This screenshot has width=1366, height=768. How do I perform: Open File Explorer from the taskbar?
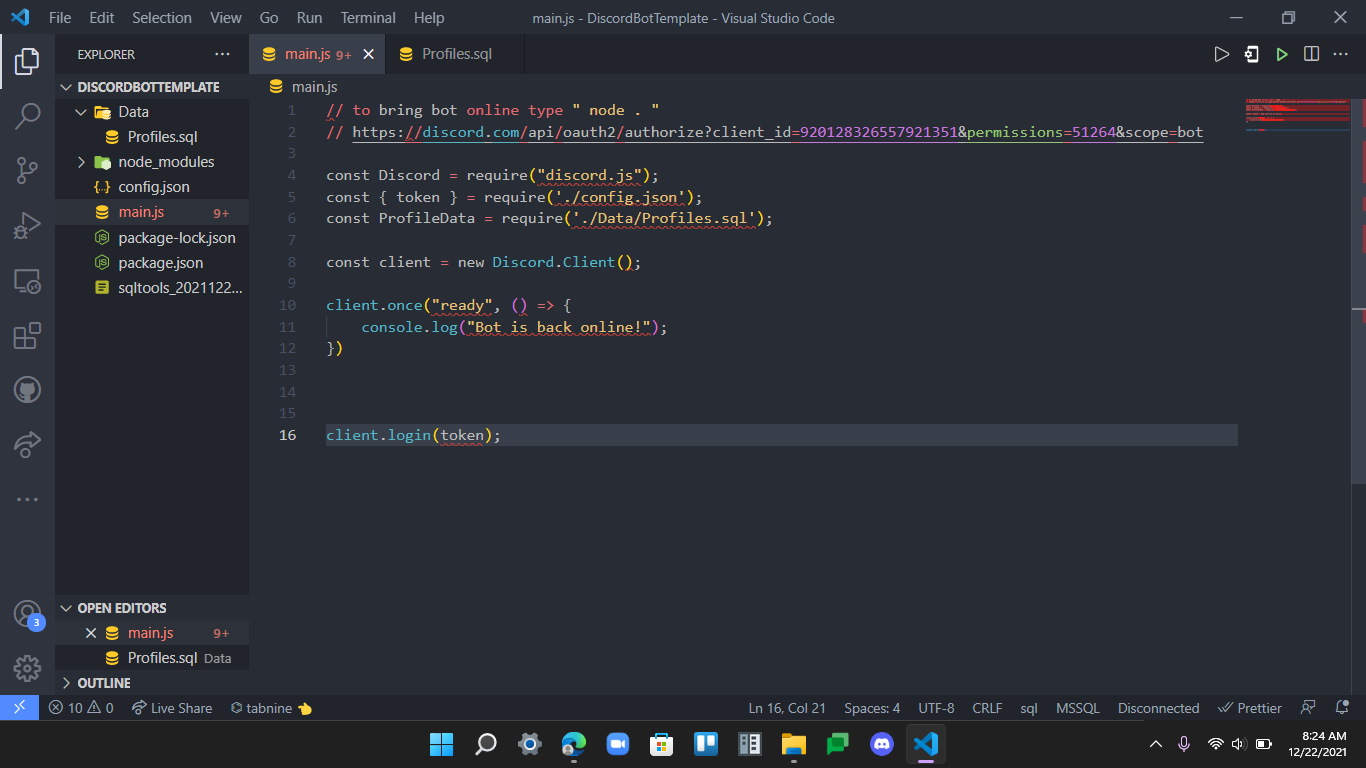(x=793, y=744)
